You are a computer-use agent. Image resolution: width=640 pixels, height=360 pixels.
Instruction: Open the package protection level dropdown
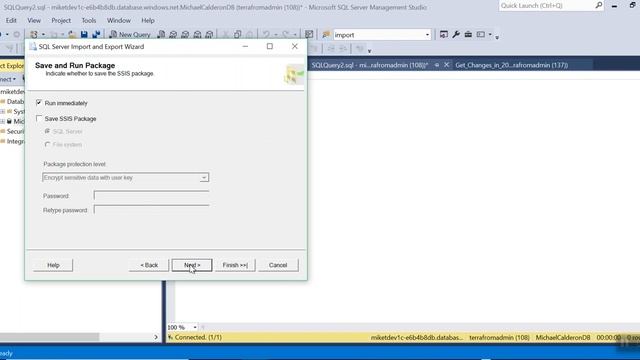(x=204, y=178)
